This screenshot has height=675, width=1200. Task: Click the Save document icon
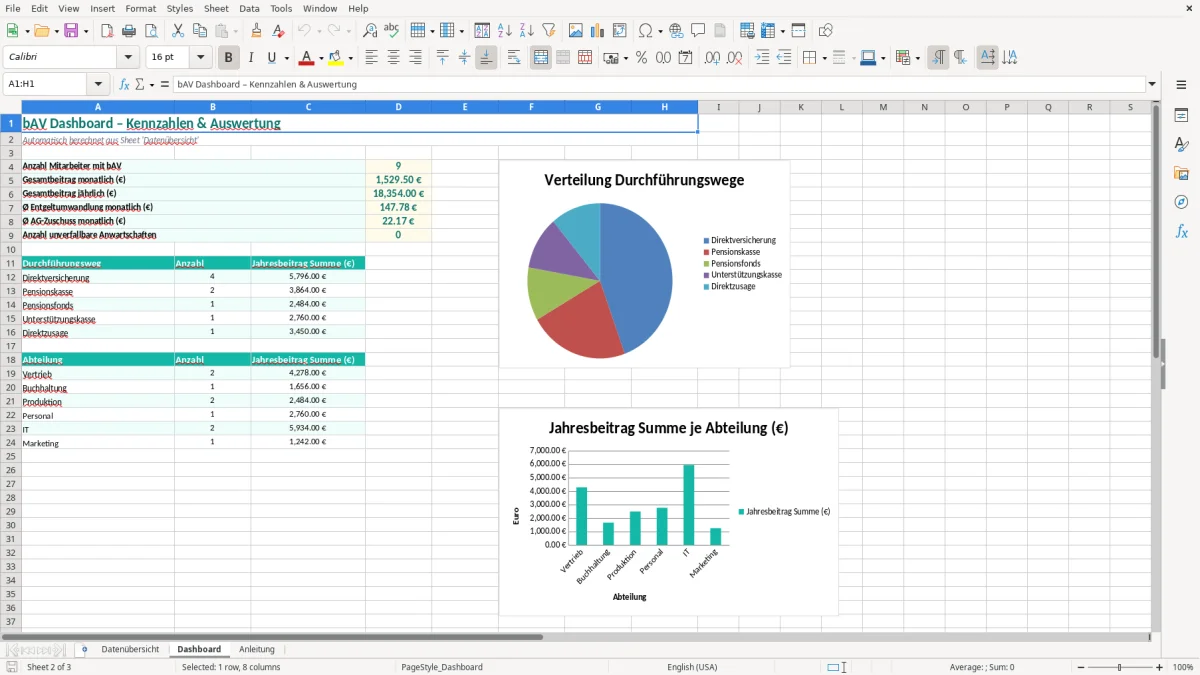pyautogui.click(x=73, y=31)
